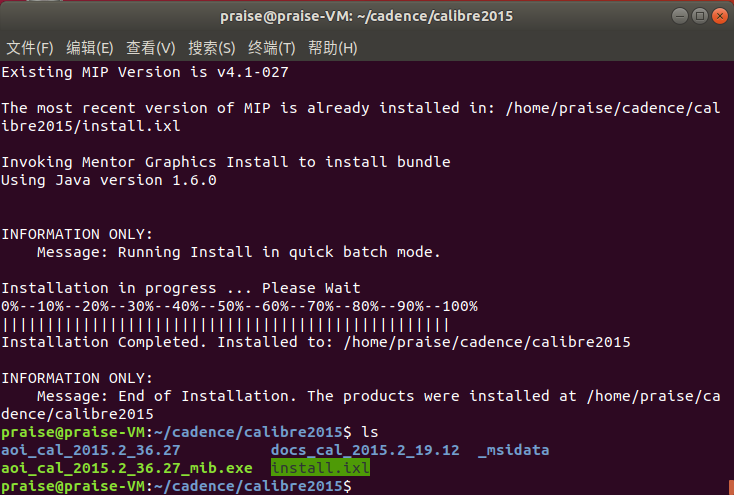Image resolution: width=734 pixels, height=495 pixels.
Task: Click the 'End of Installation' message line
Action: coord(361,405)
